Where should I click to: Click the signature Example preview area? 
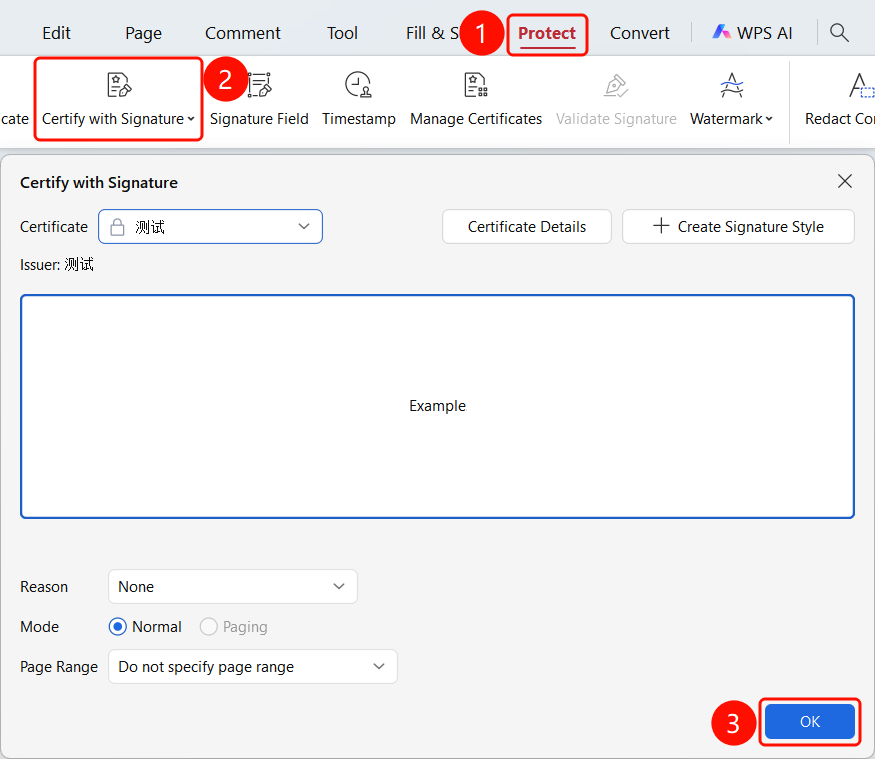tap(438, 406)
